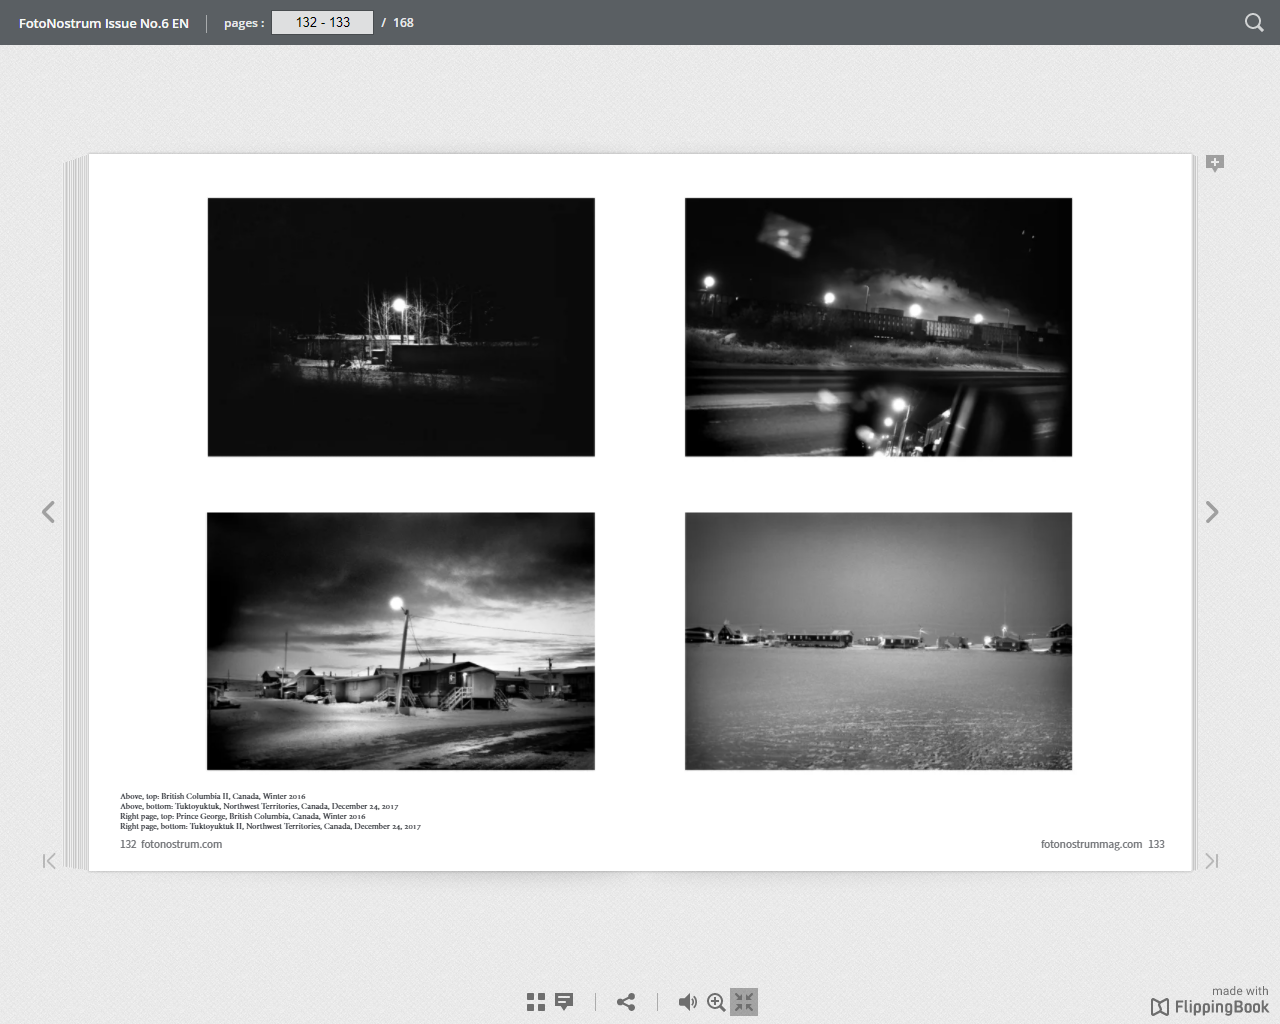Click the fotonostrummag.com footer text
The width and height of the screenshot is (1280, 1024).
pyautogui.click(x=1091, y=844)
